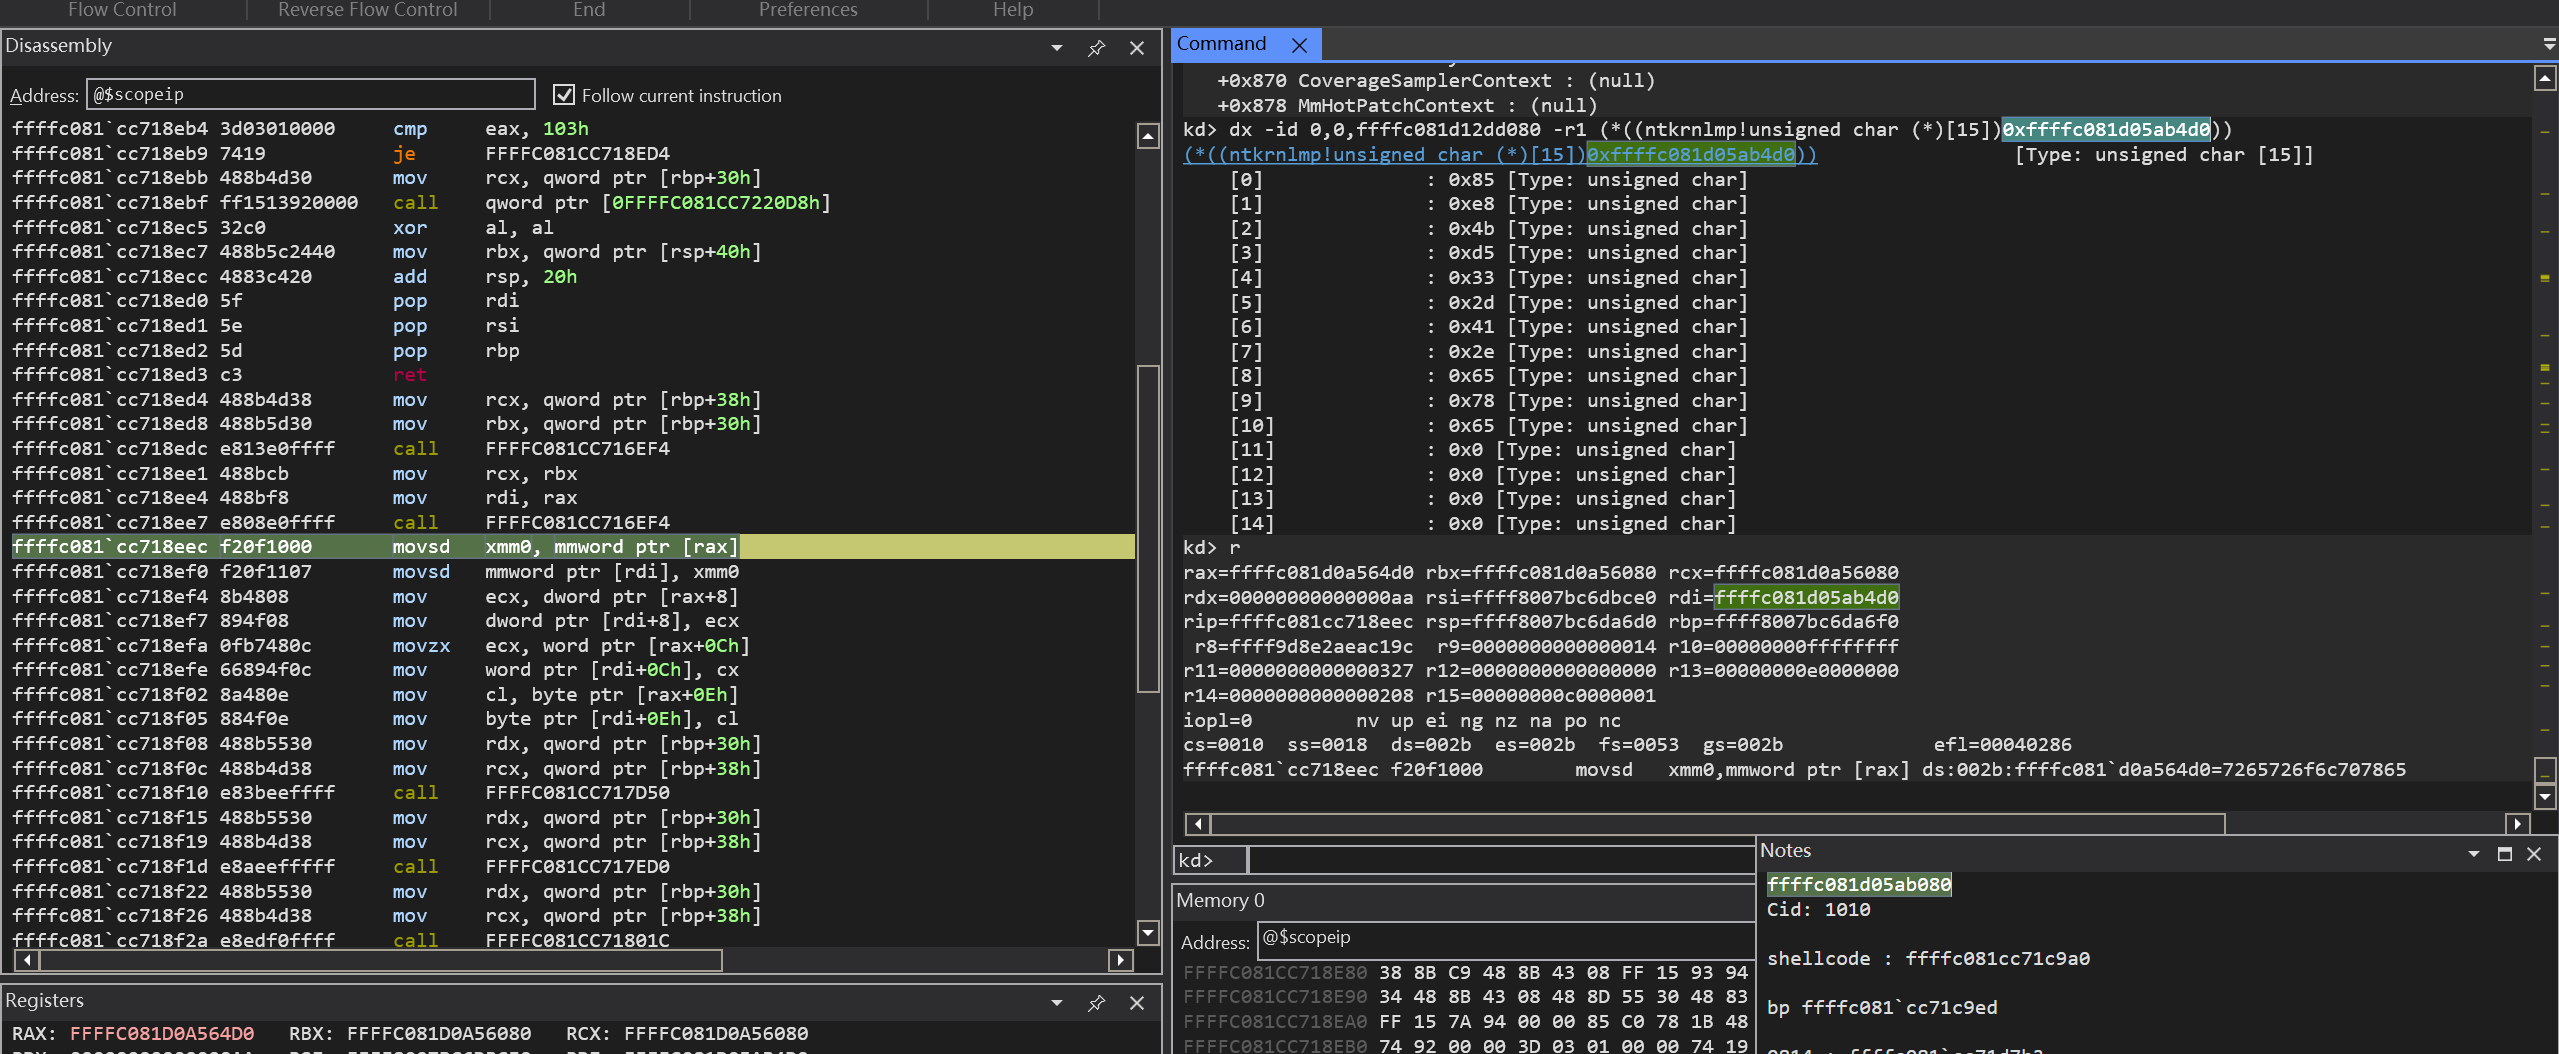Click the kd> command input field

pos(1501,860)
